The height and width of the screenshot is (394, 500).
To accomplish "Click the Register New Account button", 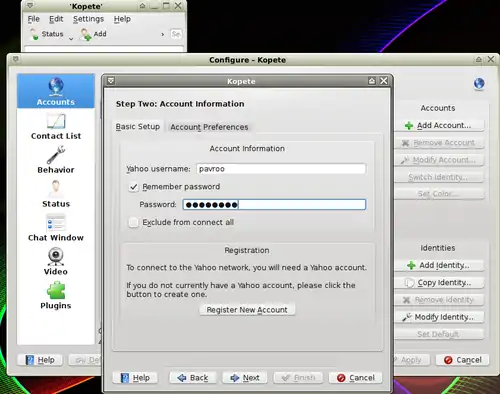I will click(x=247, y=310).
